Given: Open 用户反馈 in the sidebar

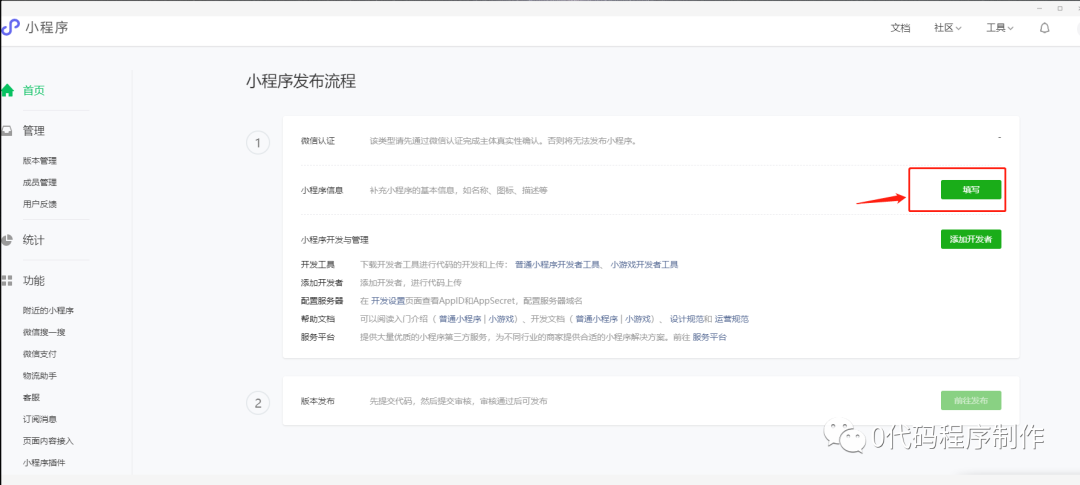Looking at the screenshot, I should (x=39, y=204).
